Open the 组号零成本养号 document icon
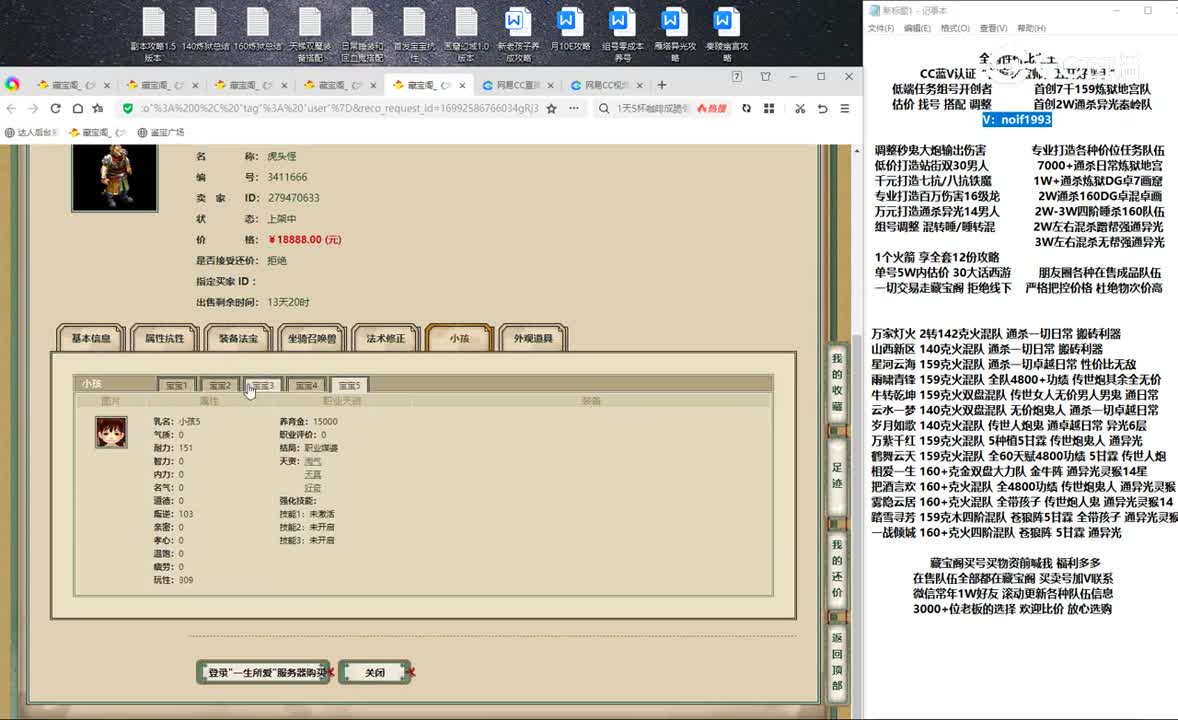Screen dimensions: 1178x720 622,34
